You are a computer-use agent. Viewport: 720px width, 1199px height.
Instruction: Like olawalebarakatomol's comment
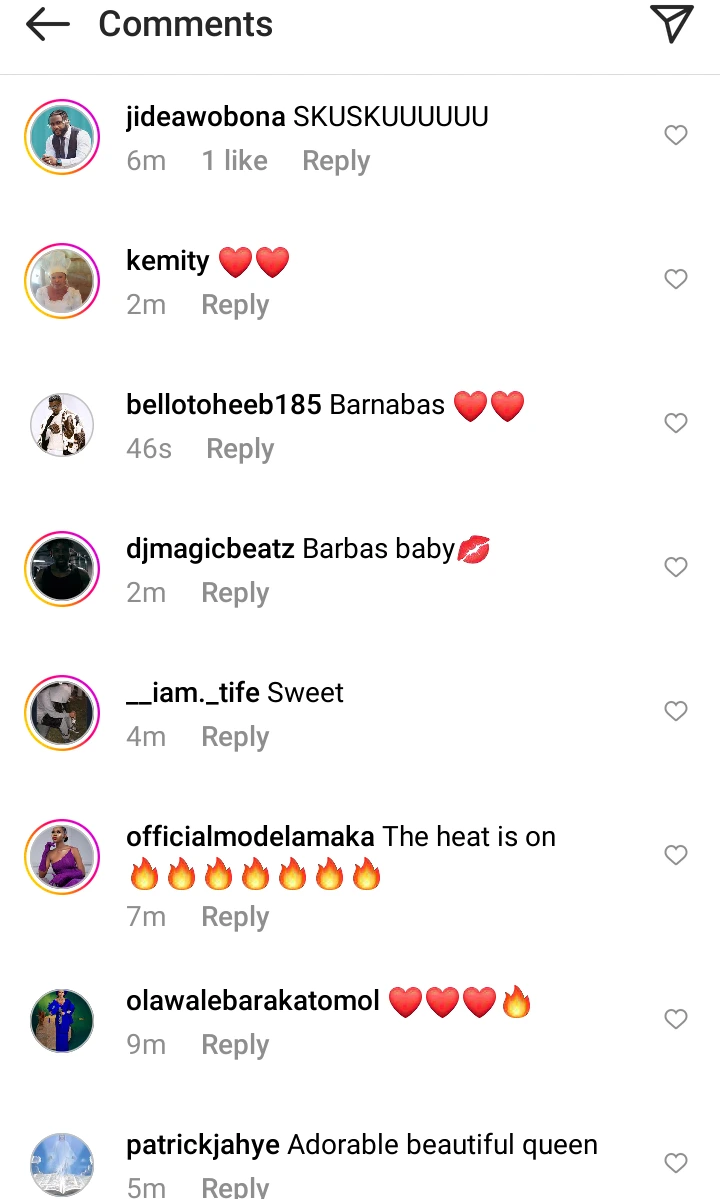[675, 1018]
